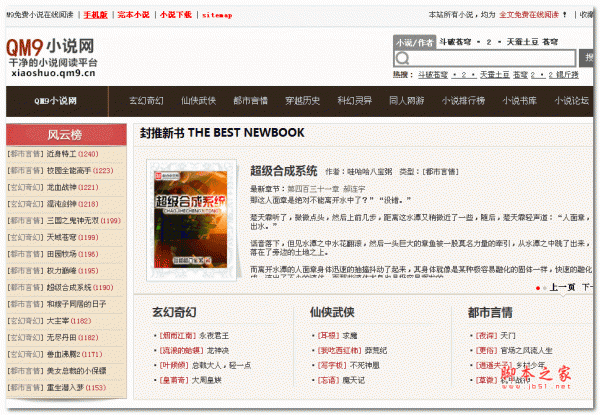Open novel 不死神凰
This screenshot has width=600, height=415.
coord(365,366)
